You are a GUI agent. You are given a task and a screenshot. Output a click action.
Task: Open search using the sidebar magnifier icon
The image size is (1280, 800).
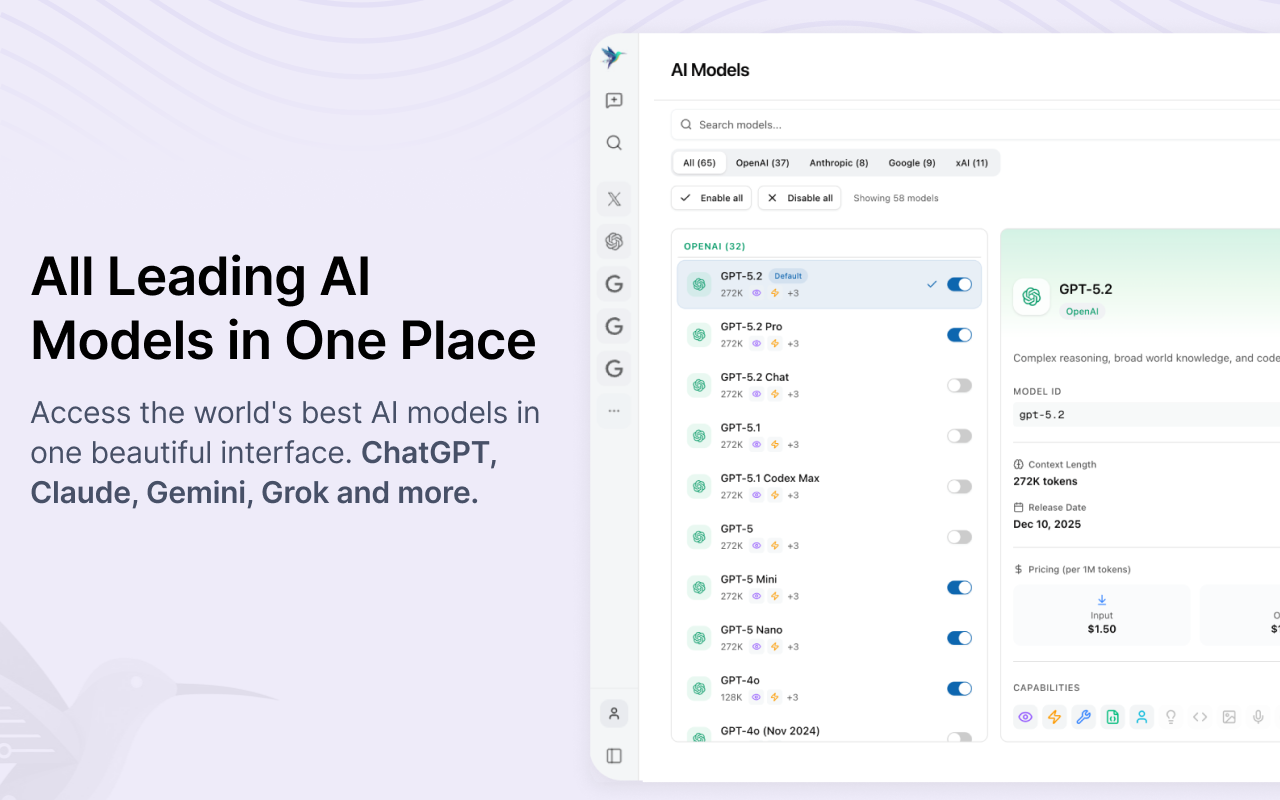click(613, 142)
